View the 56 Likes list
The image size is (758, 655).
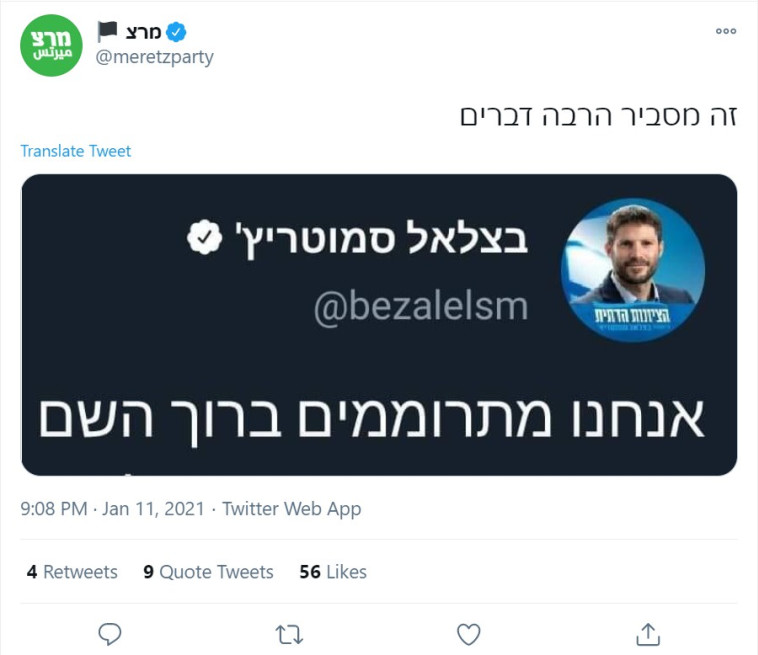[x=333, y=572]
